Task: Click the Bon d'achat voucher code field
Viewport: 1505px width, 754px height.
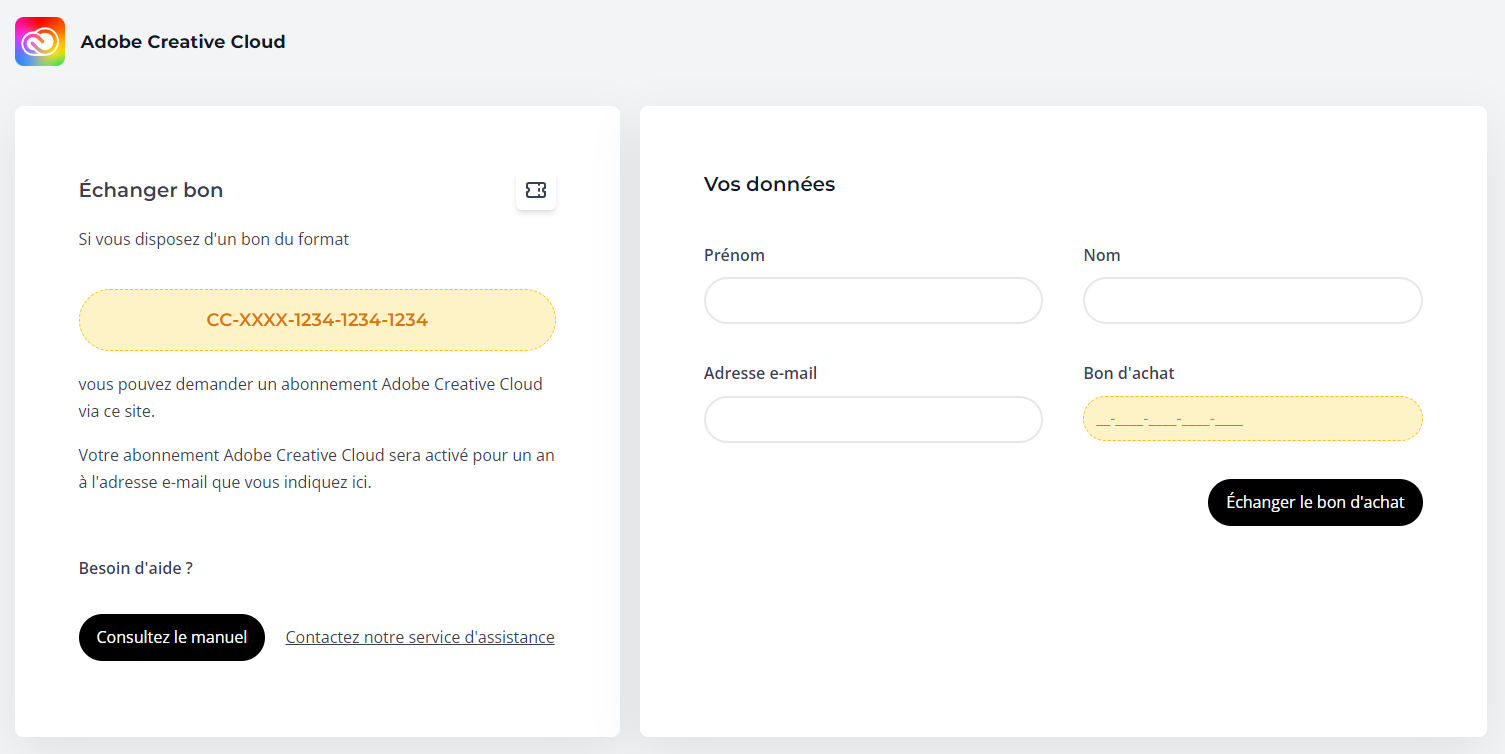Action: (x=1253, y=419)
